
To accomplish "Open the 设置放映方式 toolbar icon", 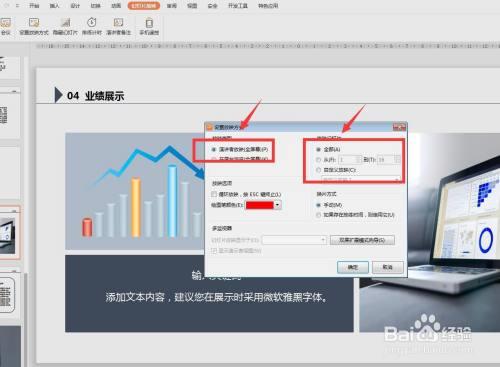I will (x=34, y=26).
